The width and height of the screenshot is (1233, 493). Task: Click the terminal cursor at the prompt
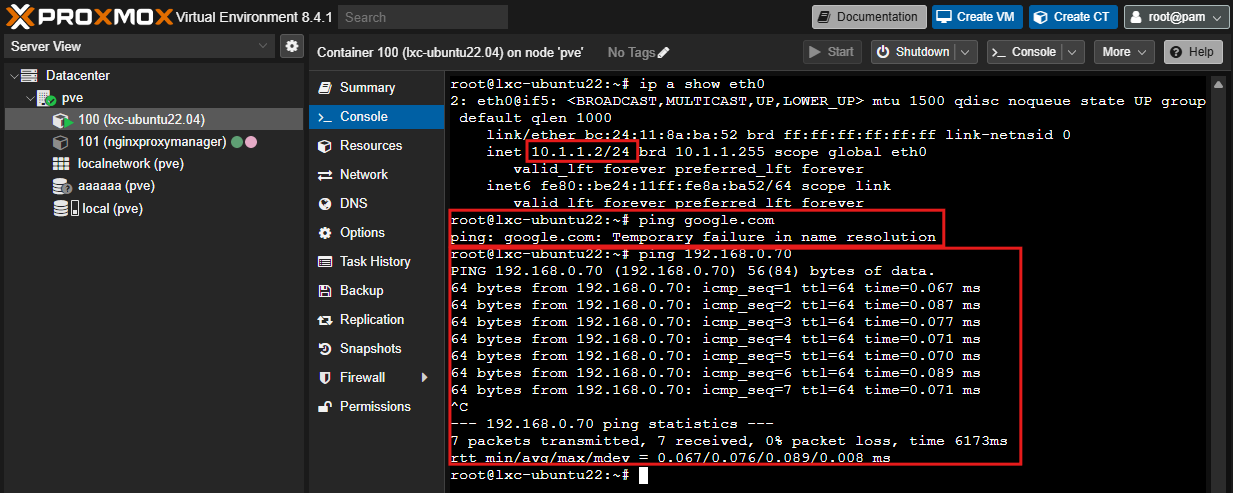(x=644, y=475)
